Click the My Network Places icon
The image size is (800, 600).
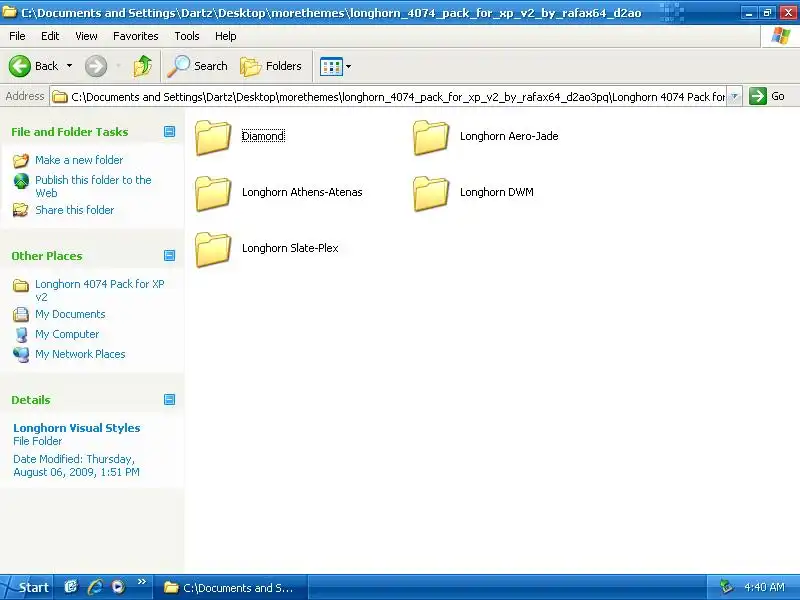[21, 355]
